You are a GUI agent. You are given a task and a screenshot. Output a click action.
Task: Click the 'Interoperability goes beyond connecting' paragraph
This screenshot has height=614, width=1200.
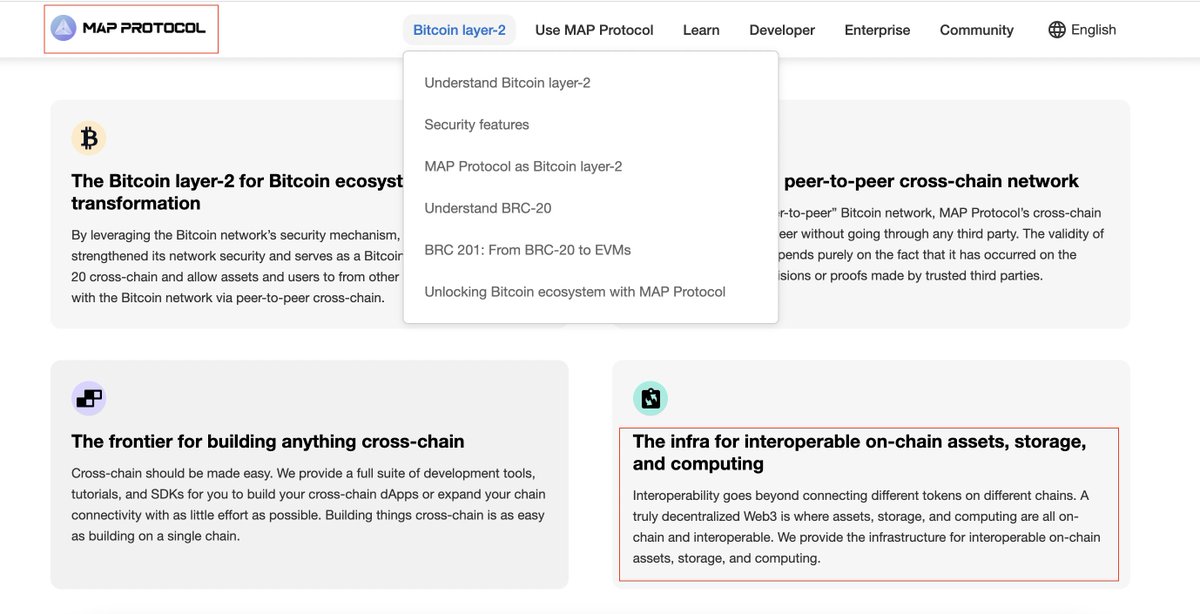coord(867,526)
